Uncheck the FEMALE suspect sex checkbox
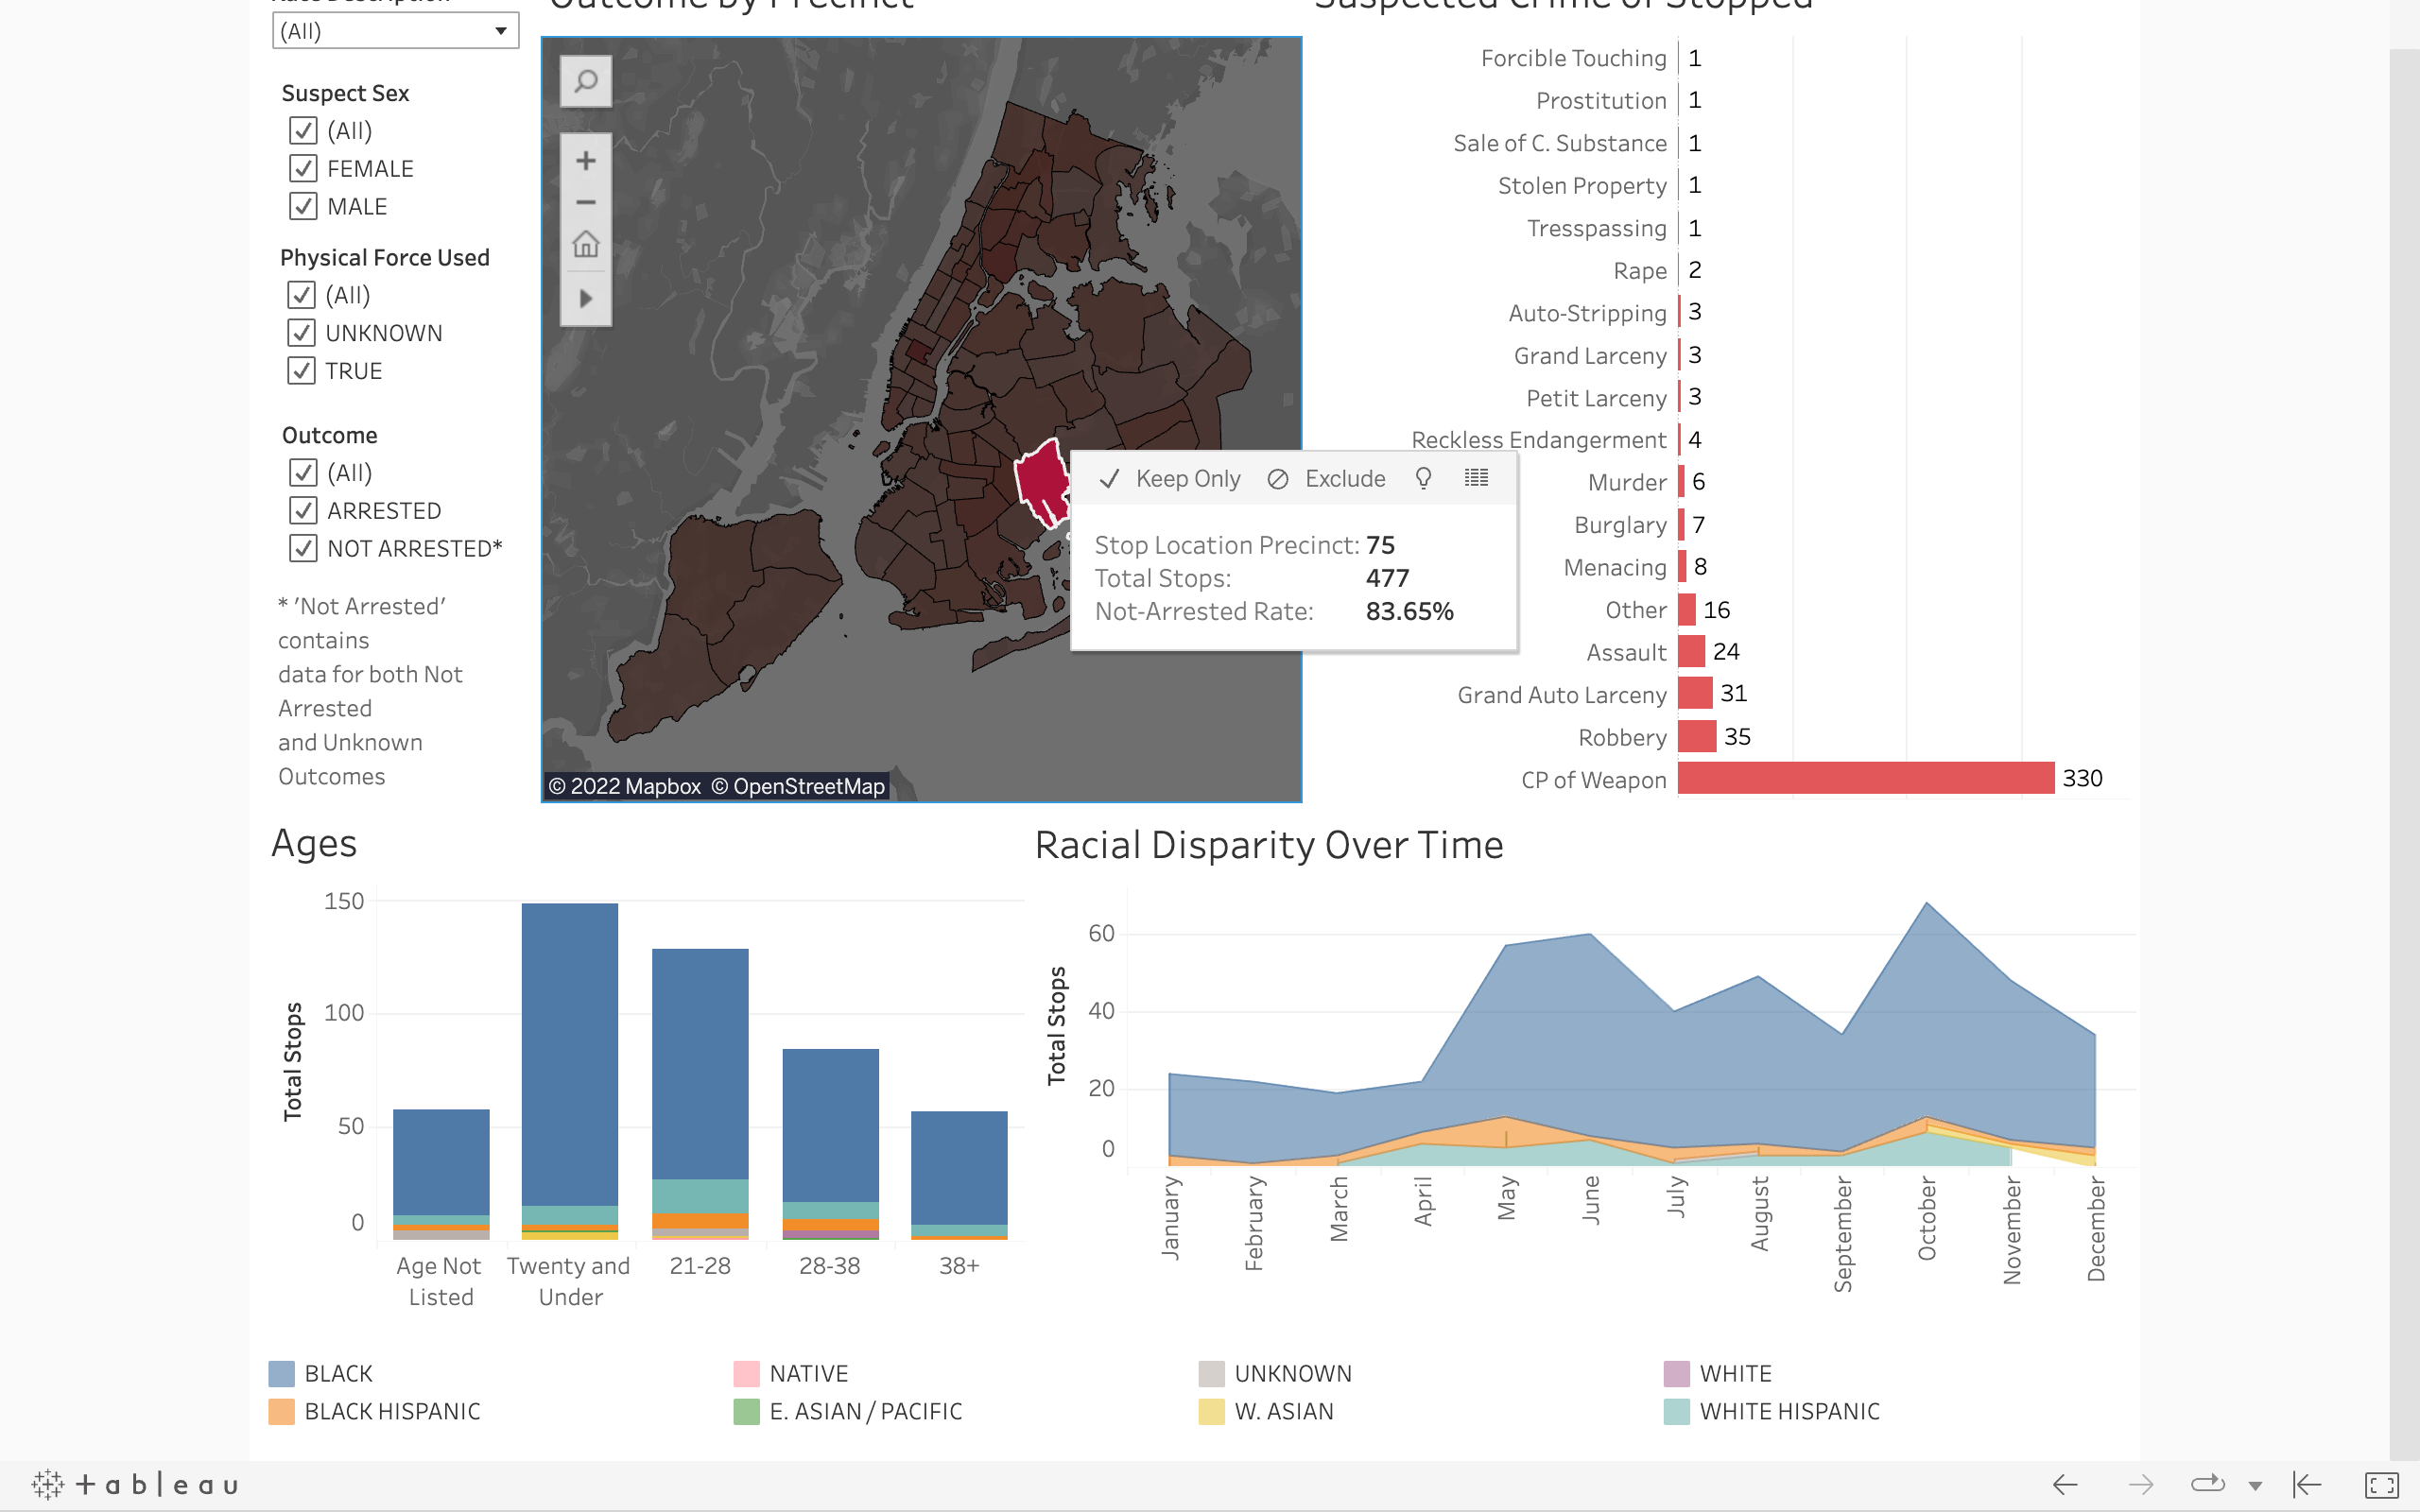The width and height of the screenshot is (2420, 1512). click(303, 168)
